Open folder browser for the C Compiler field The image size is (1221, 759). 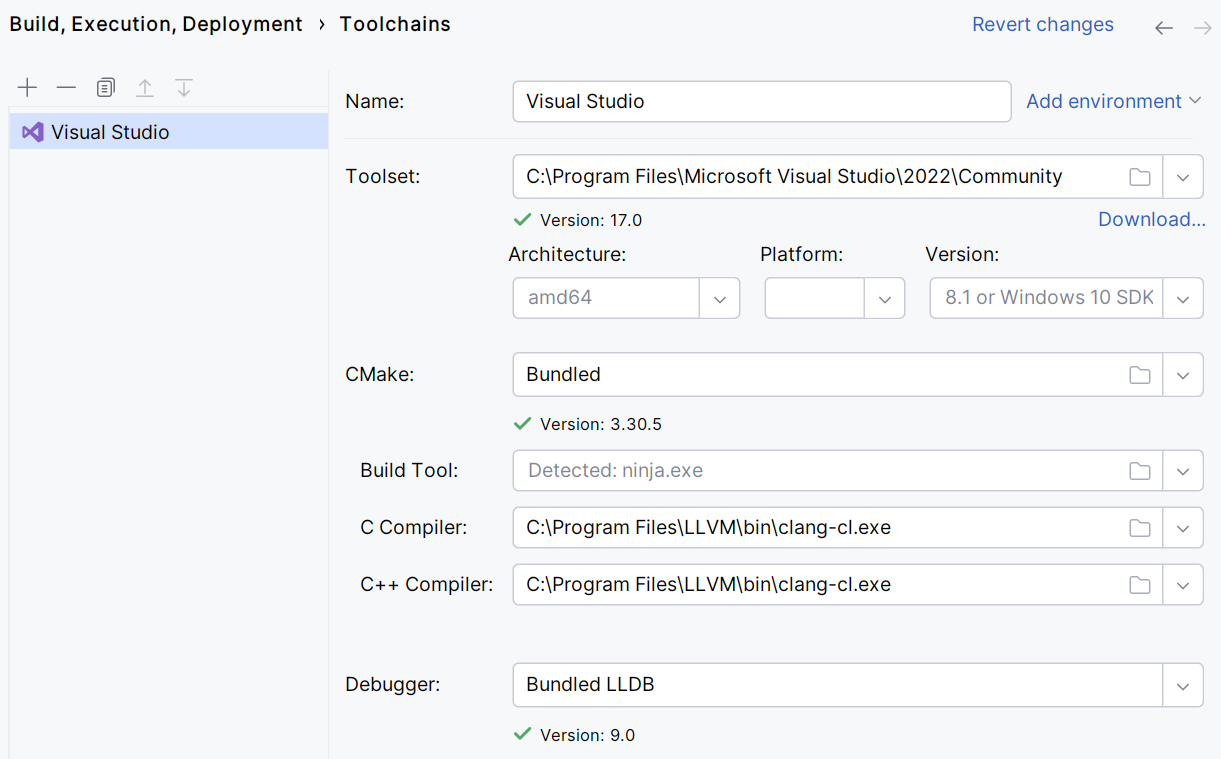click(1140, 527)
